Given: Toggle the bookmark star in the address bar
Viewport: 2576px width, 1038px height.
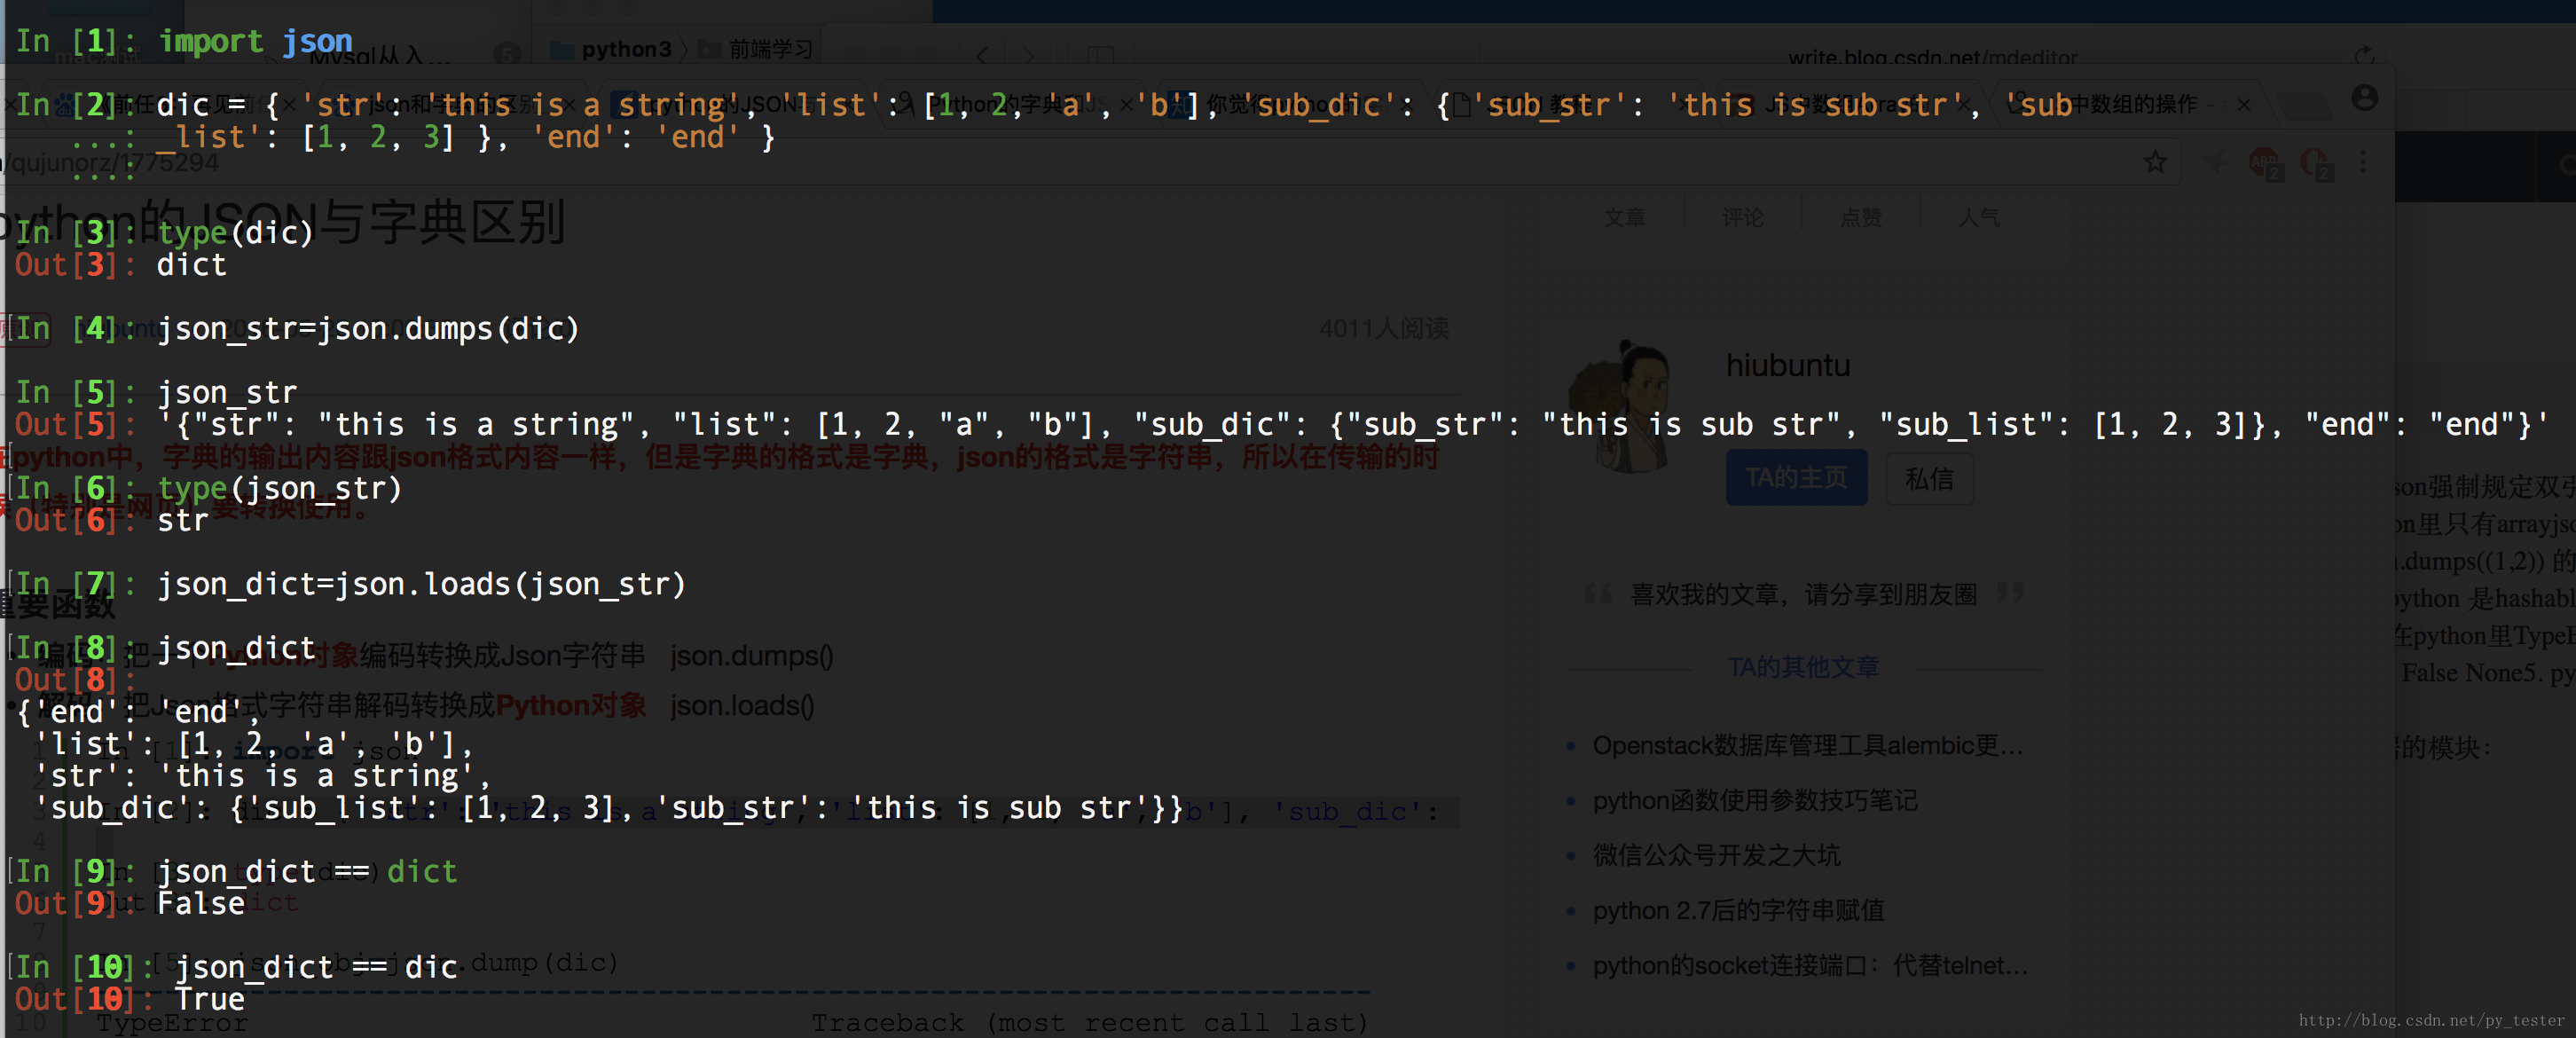Looking at the screenshot, I should click(2156, 162).
